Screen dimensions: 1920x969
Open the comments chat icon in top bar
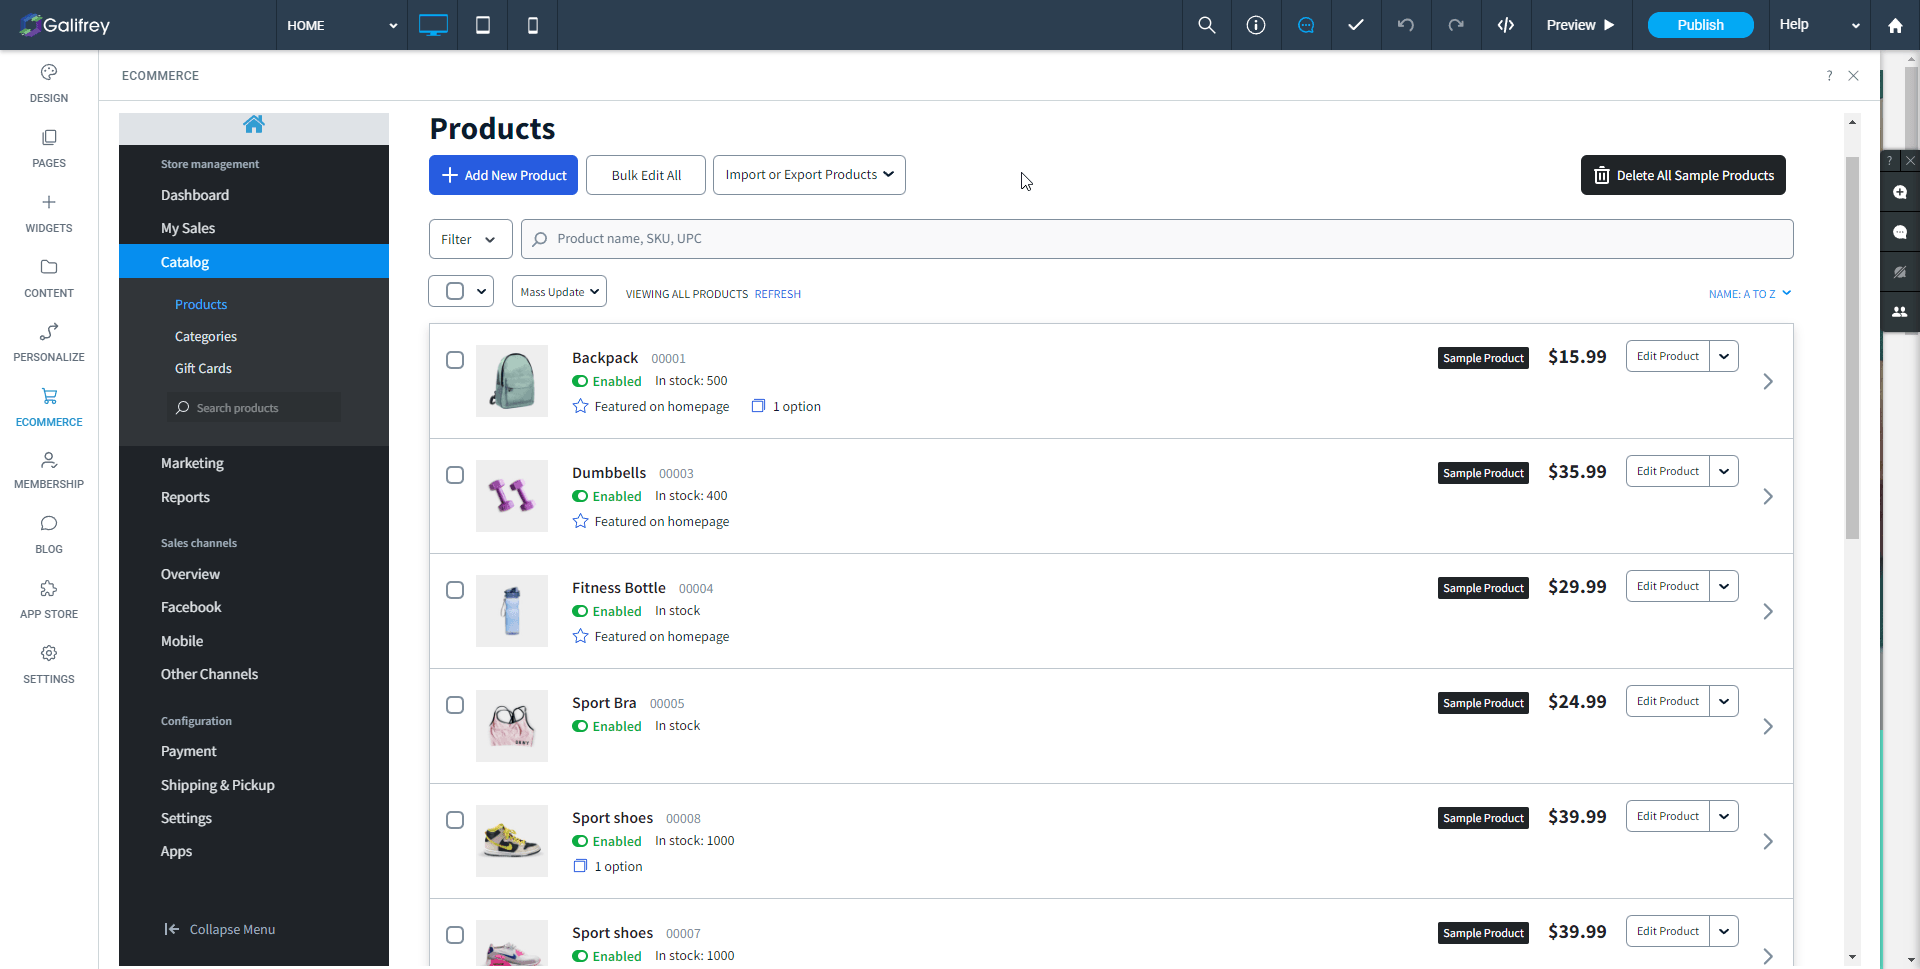[x=1306, y=25]
